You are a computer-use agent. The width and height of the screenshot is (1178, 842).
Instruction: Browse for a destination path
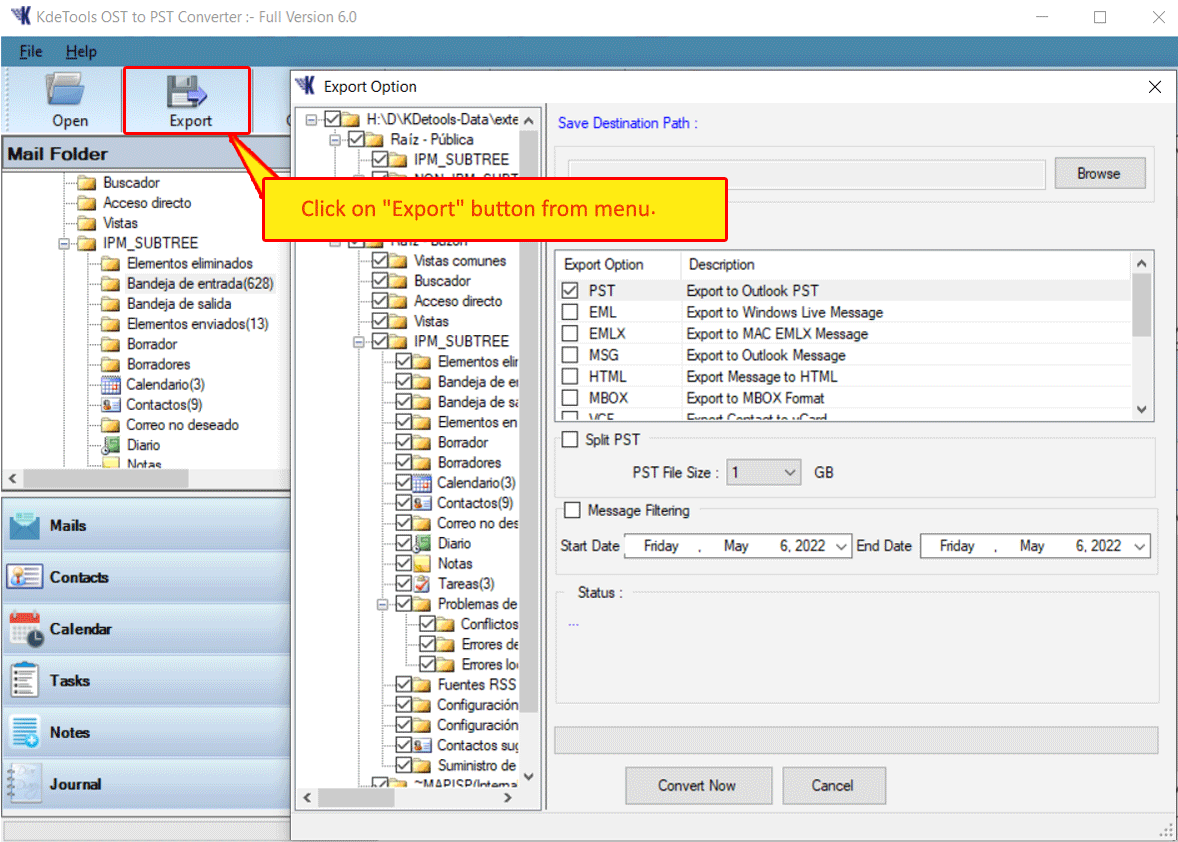coord(1100,172)
